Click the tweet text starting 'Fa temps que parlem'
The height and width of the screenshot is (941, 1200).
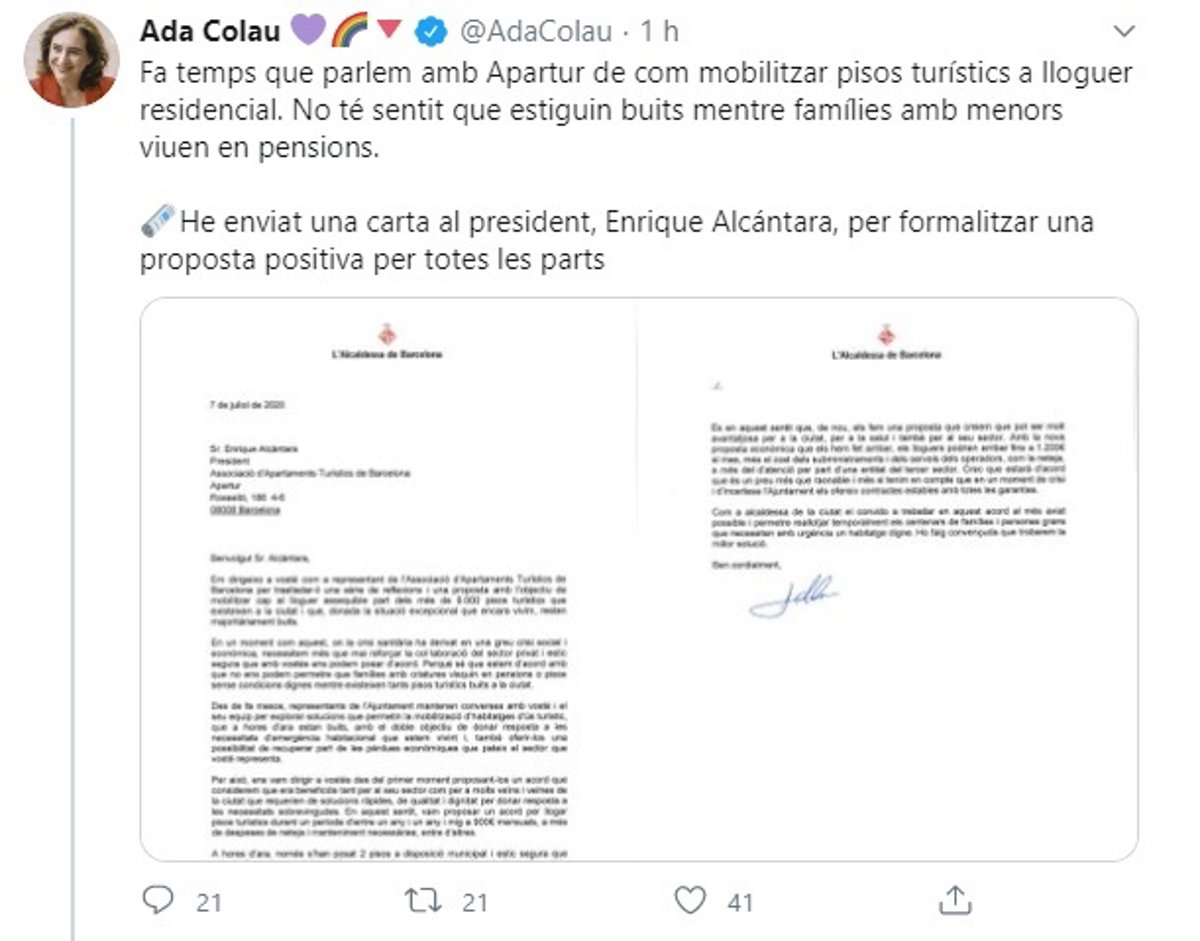click(x=601, y=110)
